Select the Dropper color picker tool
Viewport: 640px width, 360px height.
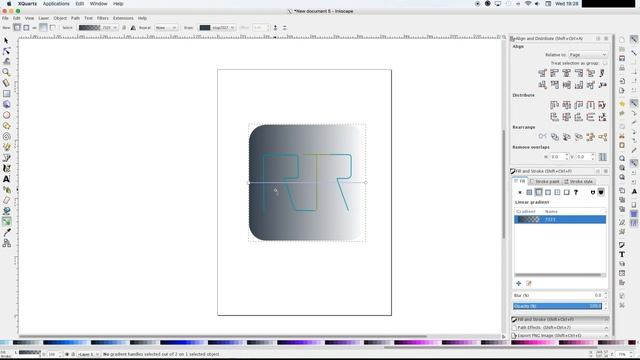[x=6, y=232]
